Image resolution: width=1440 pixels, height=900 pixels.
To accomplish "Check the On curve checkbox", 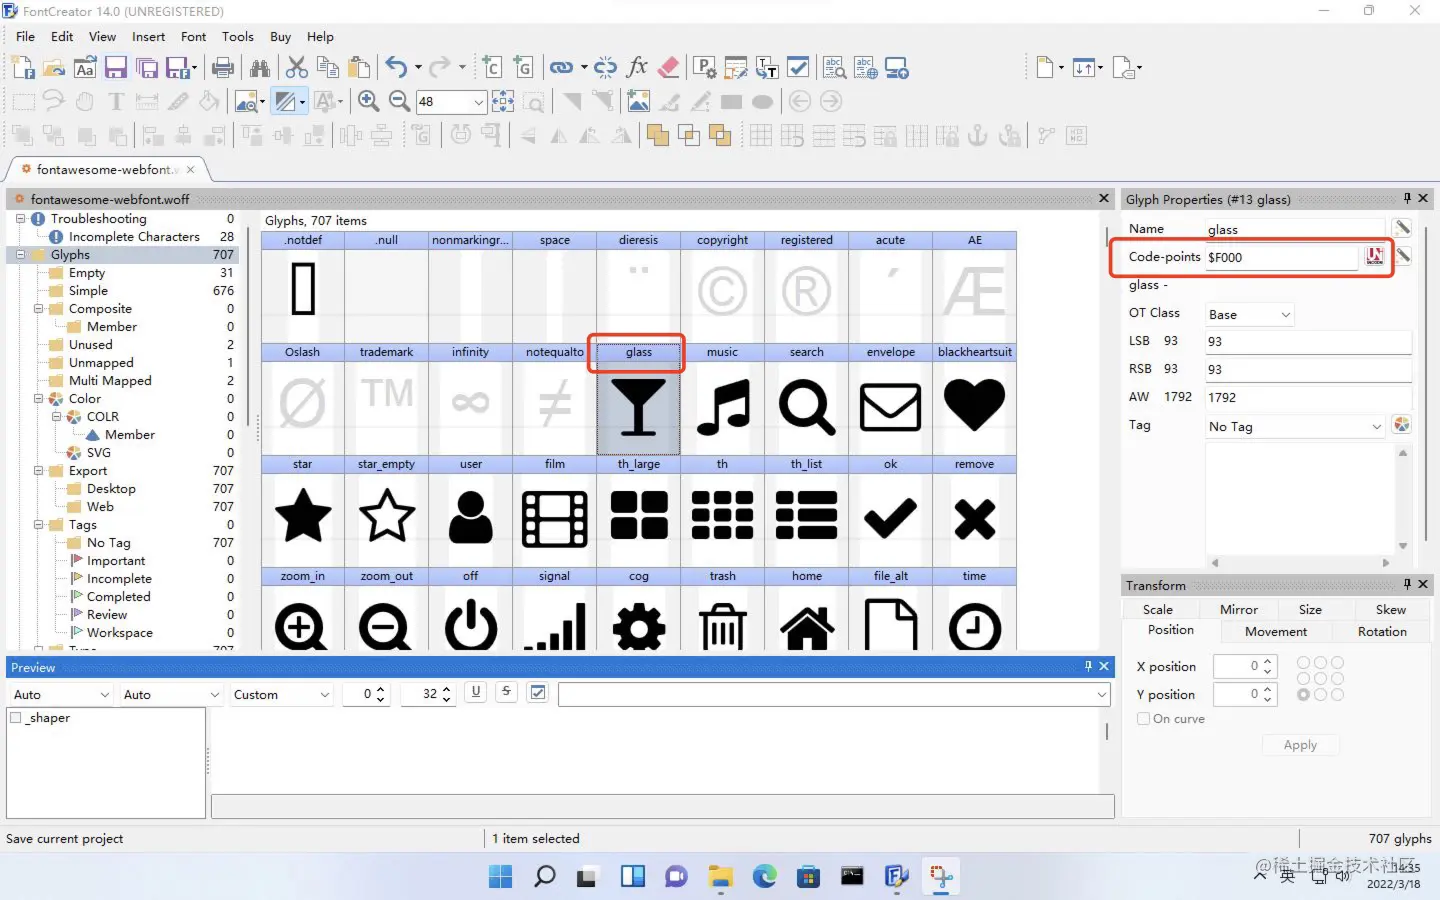I will click(x=1144, y=719).
